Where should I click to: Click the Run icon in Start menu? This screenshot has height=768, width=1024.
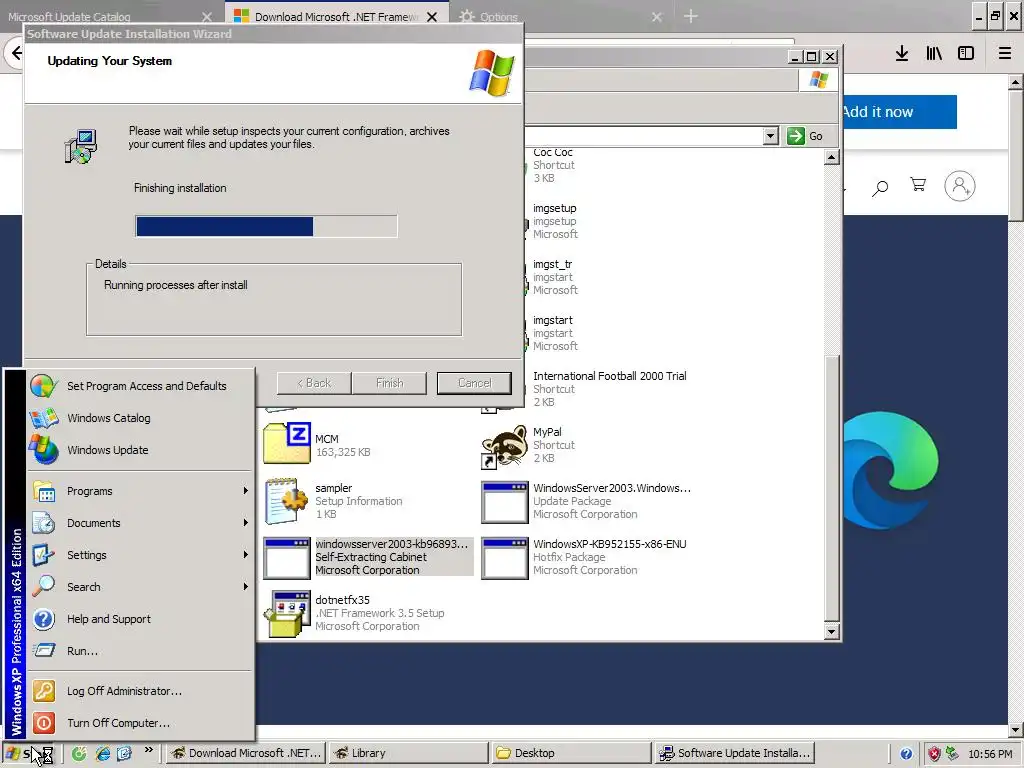44,650
